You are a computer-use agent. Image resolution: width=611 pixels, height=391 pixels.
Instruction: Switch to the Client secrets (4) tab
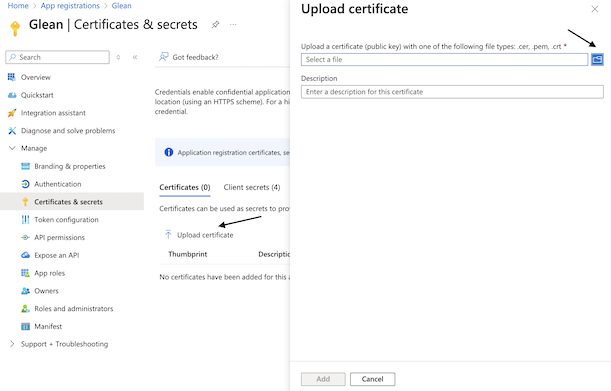[x=252, y=187]
